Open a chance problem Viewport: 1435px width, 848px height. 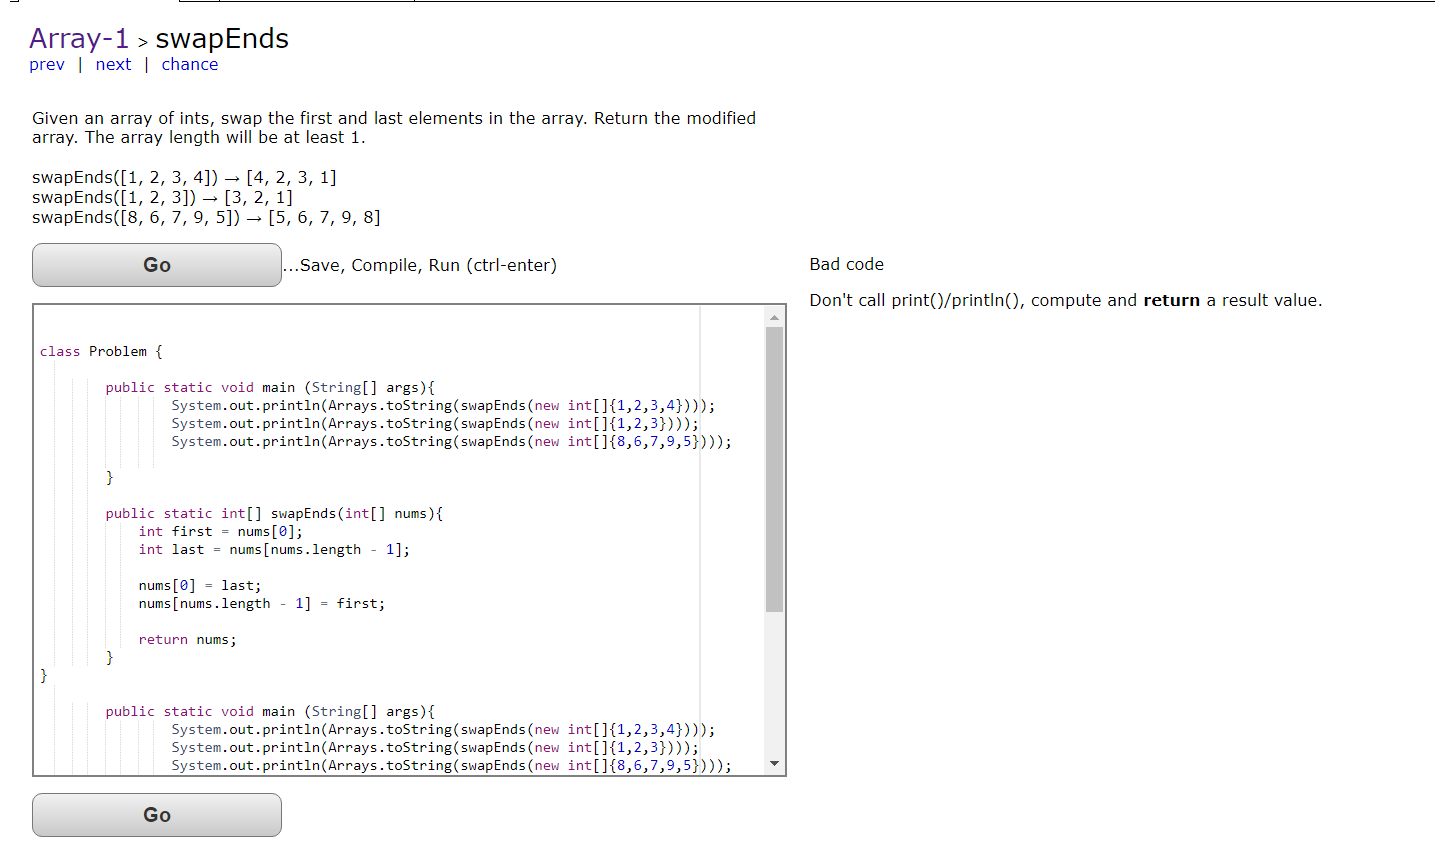click(189, 64)
